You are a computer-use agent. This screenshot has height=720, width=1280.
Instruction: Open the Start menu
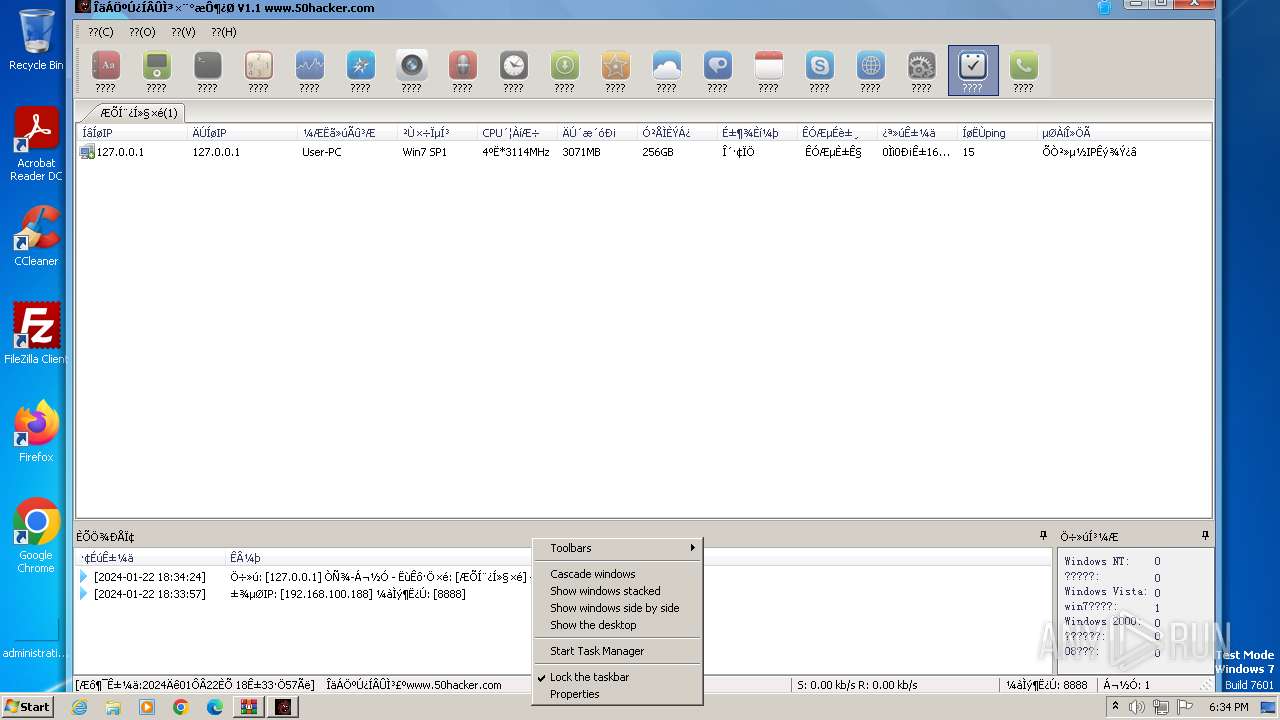(27, 707)
